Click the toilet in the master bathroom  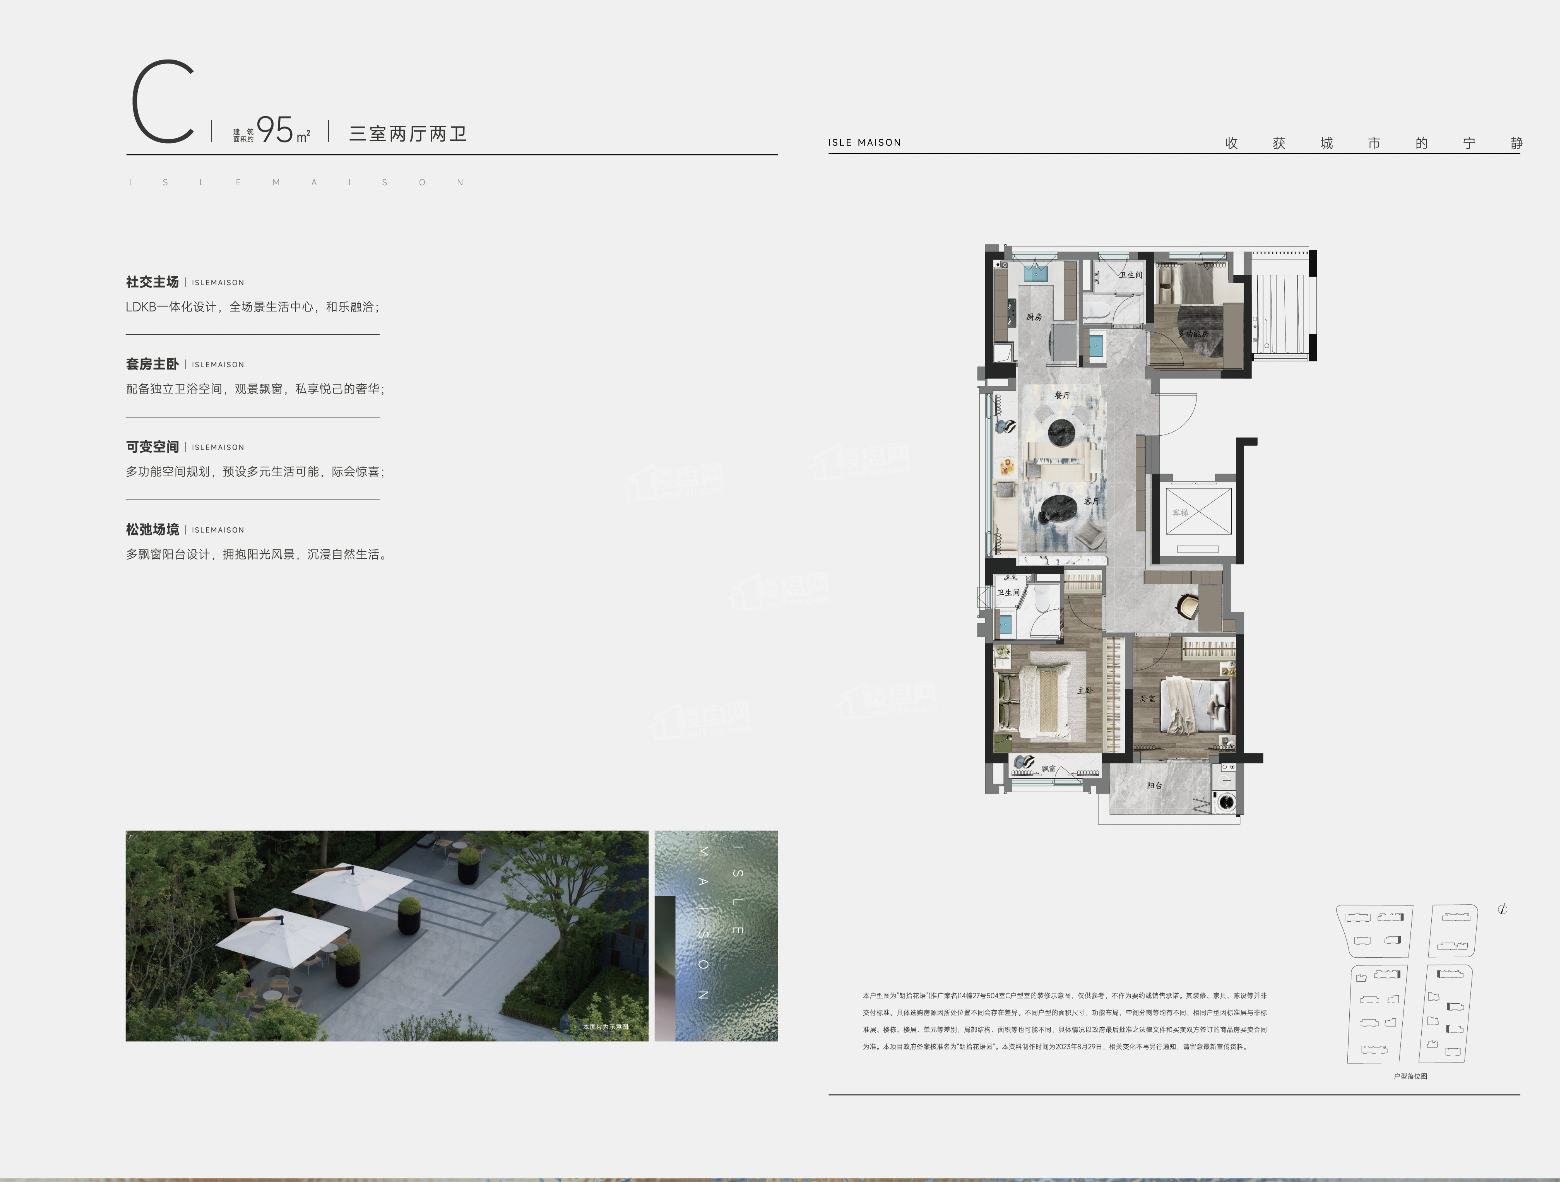tap(1043, 599)
